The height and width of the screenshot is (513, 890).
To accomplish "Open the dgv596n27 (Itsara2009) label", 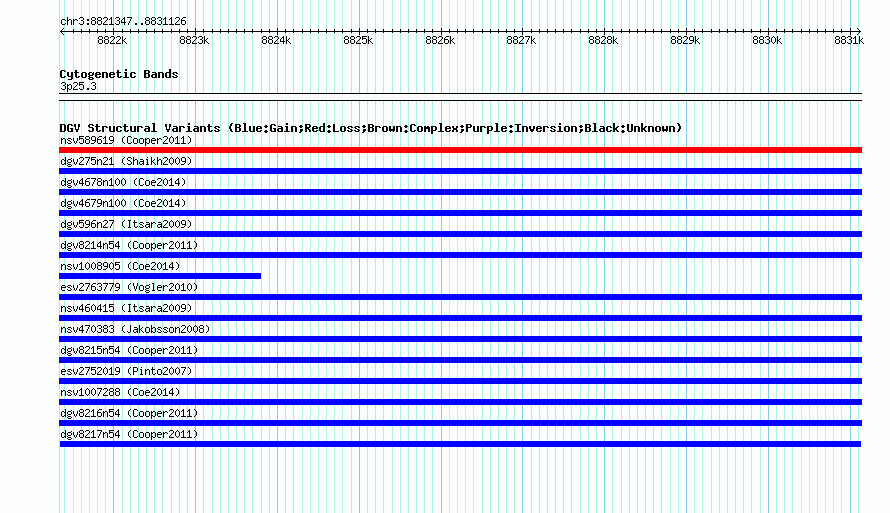I will tap(126, 224).
